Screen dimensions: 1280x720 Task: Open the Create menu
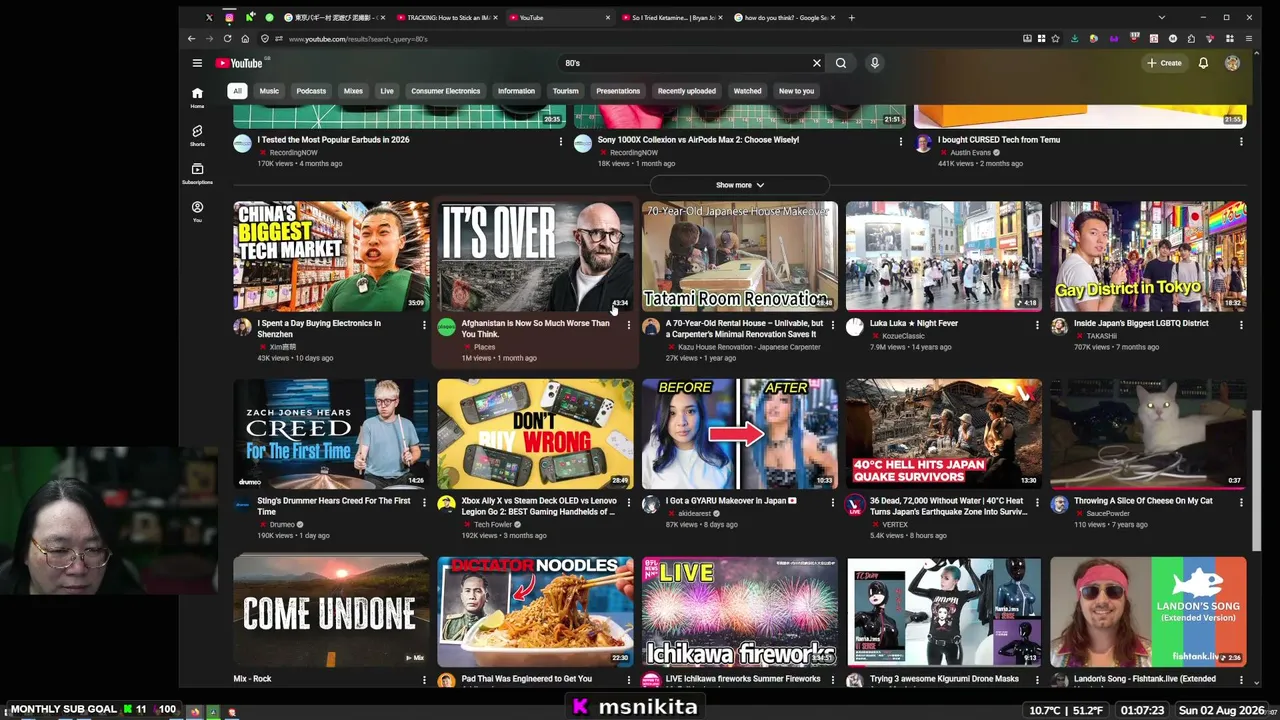[1165, 63]
